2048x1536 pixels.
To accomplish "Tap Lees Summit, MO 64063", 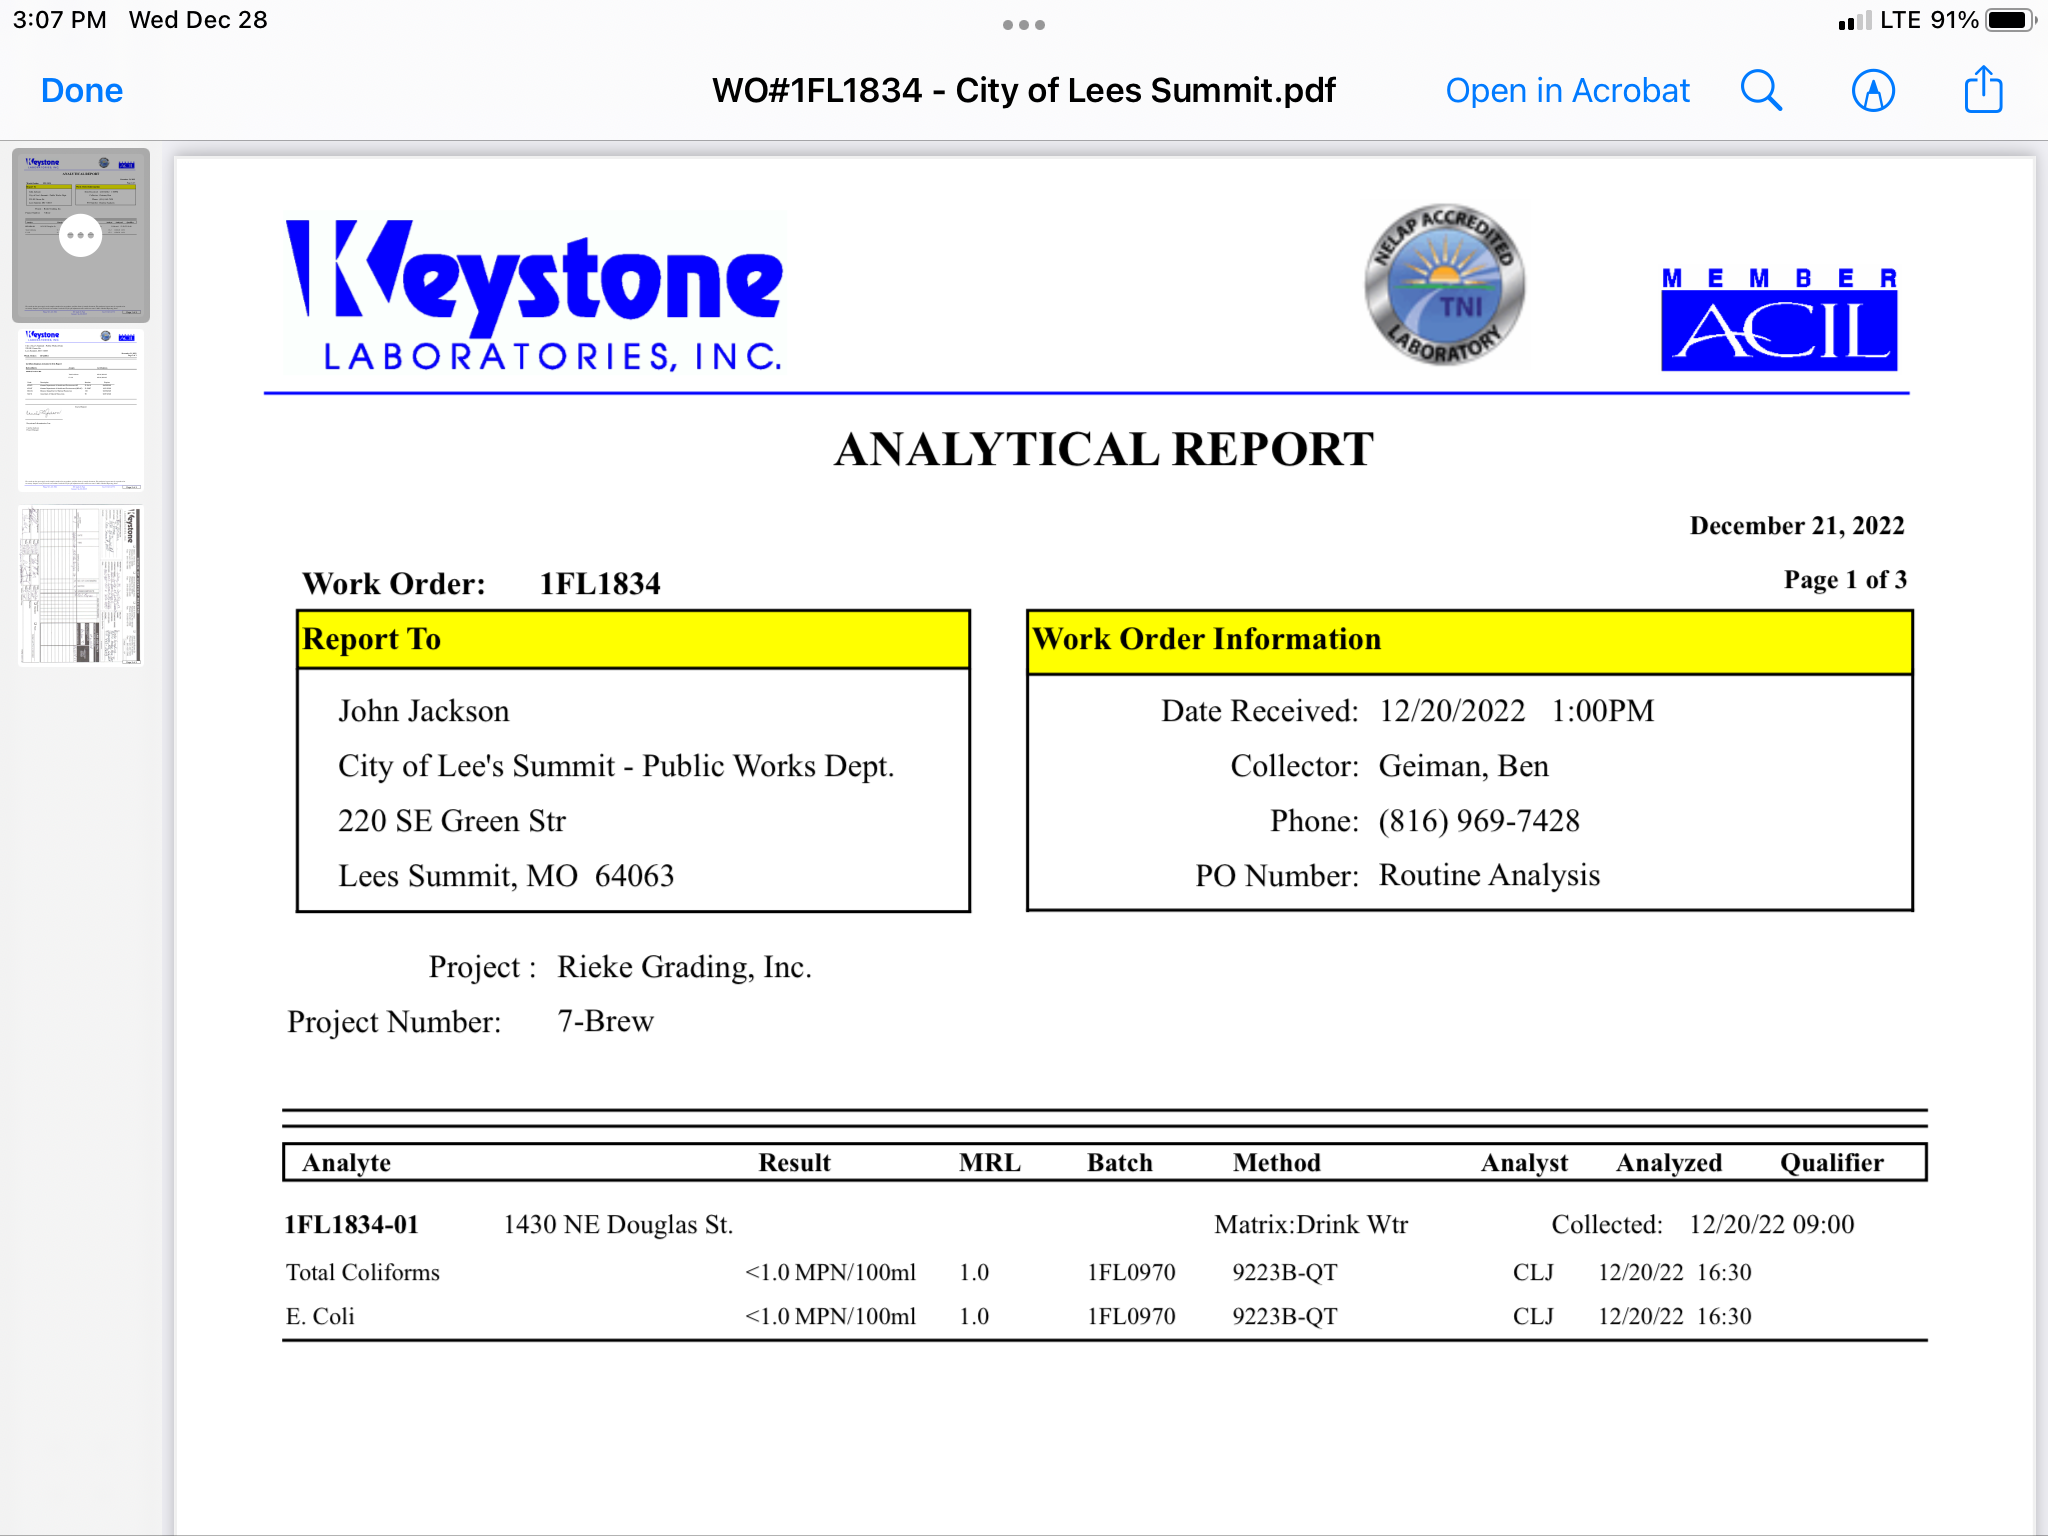I will click(x=506, y=876).
